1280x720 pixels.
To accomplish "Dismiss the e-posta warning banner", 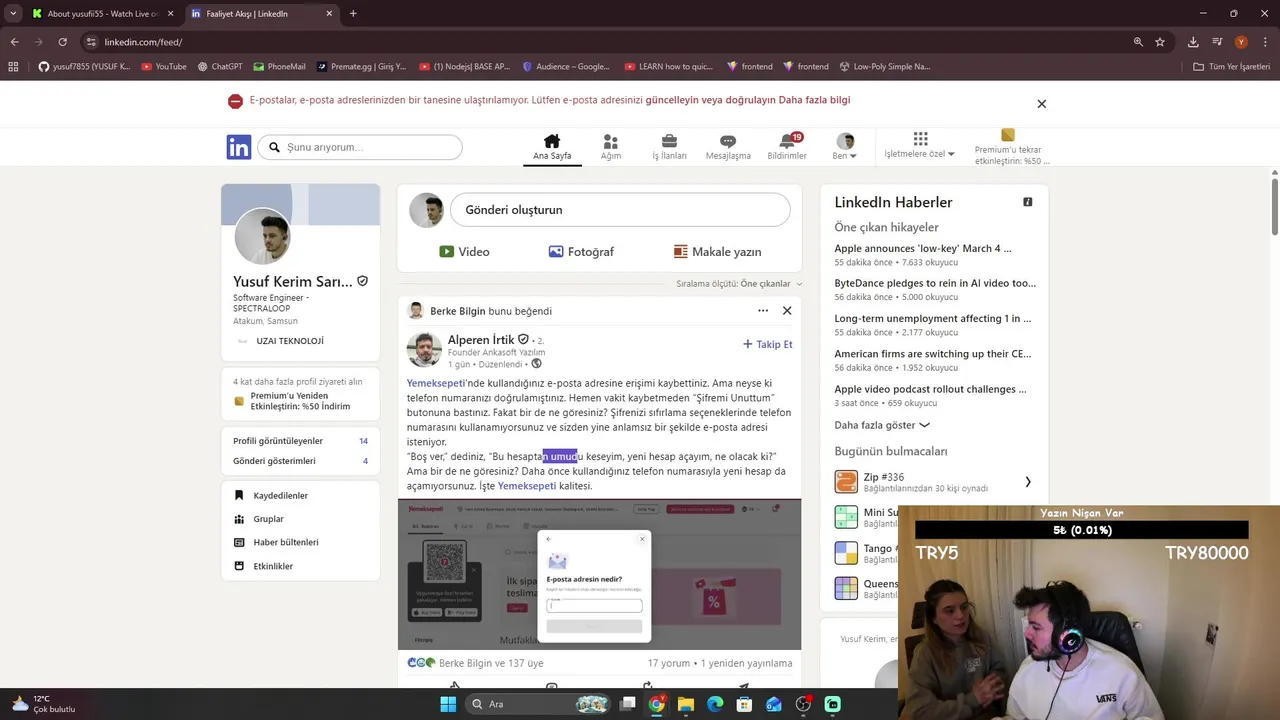I will (x=1041, y=104).
